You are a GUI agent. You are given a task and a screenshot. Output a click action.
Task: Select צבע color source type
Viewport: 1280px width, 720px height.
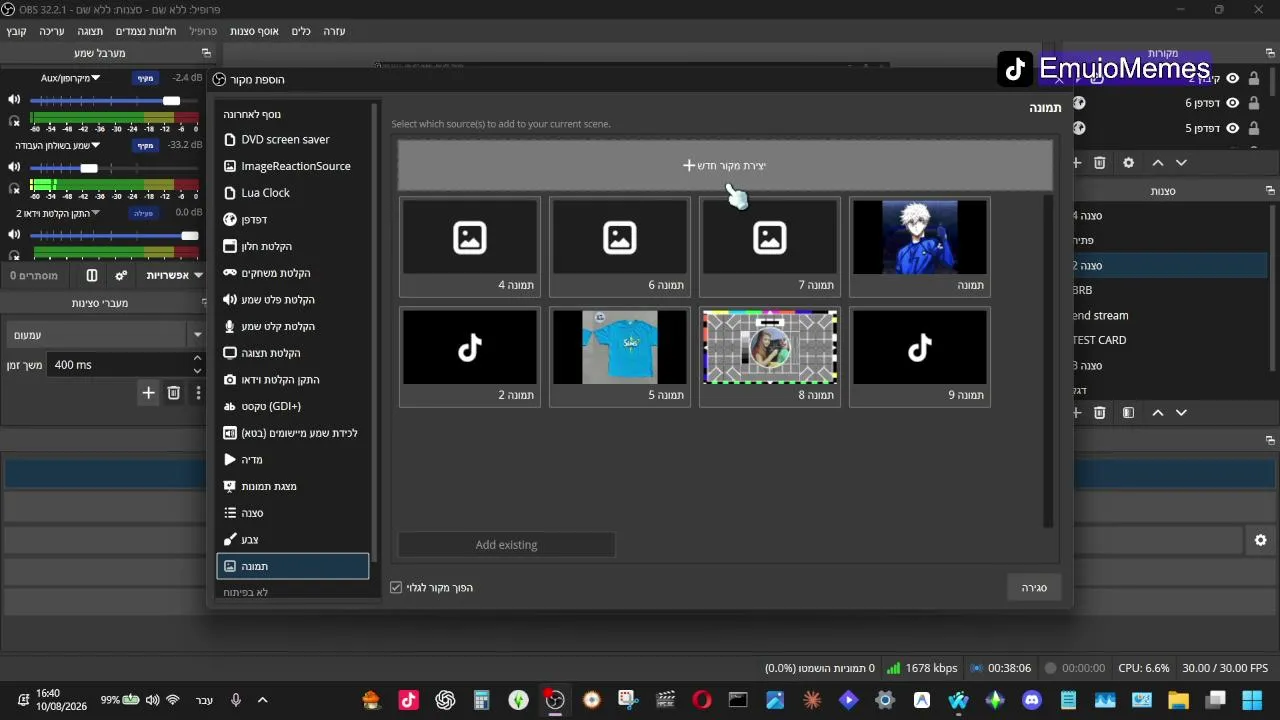(293, 540)
